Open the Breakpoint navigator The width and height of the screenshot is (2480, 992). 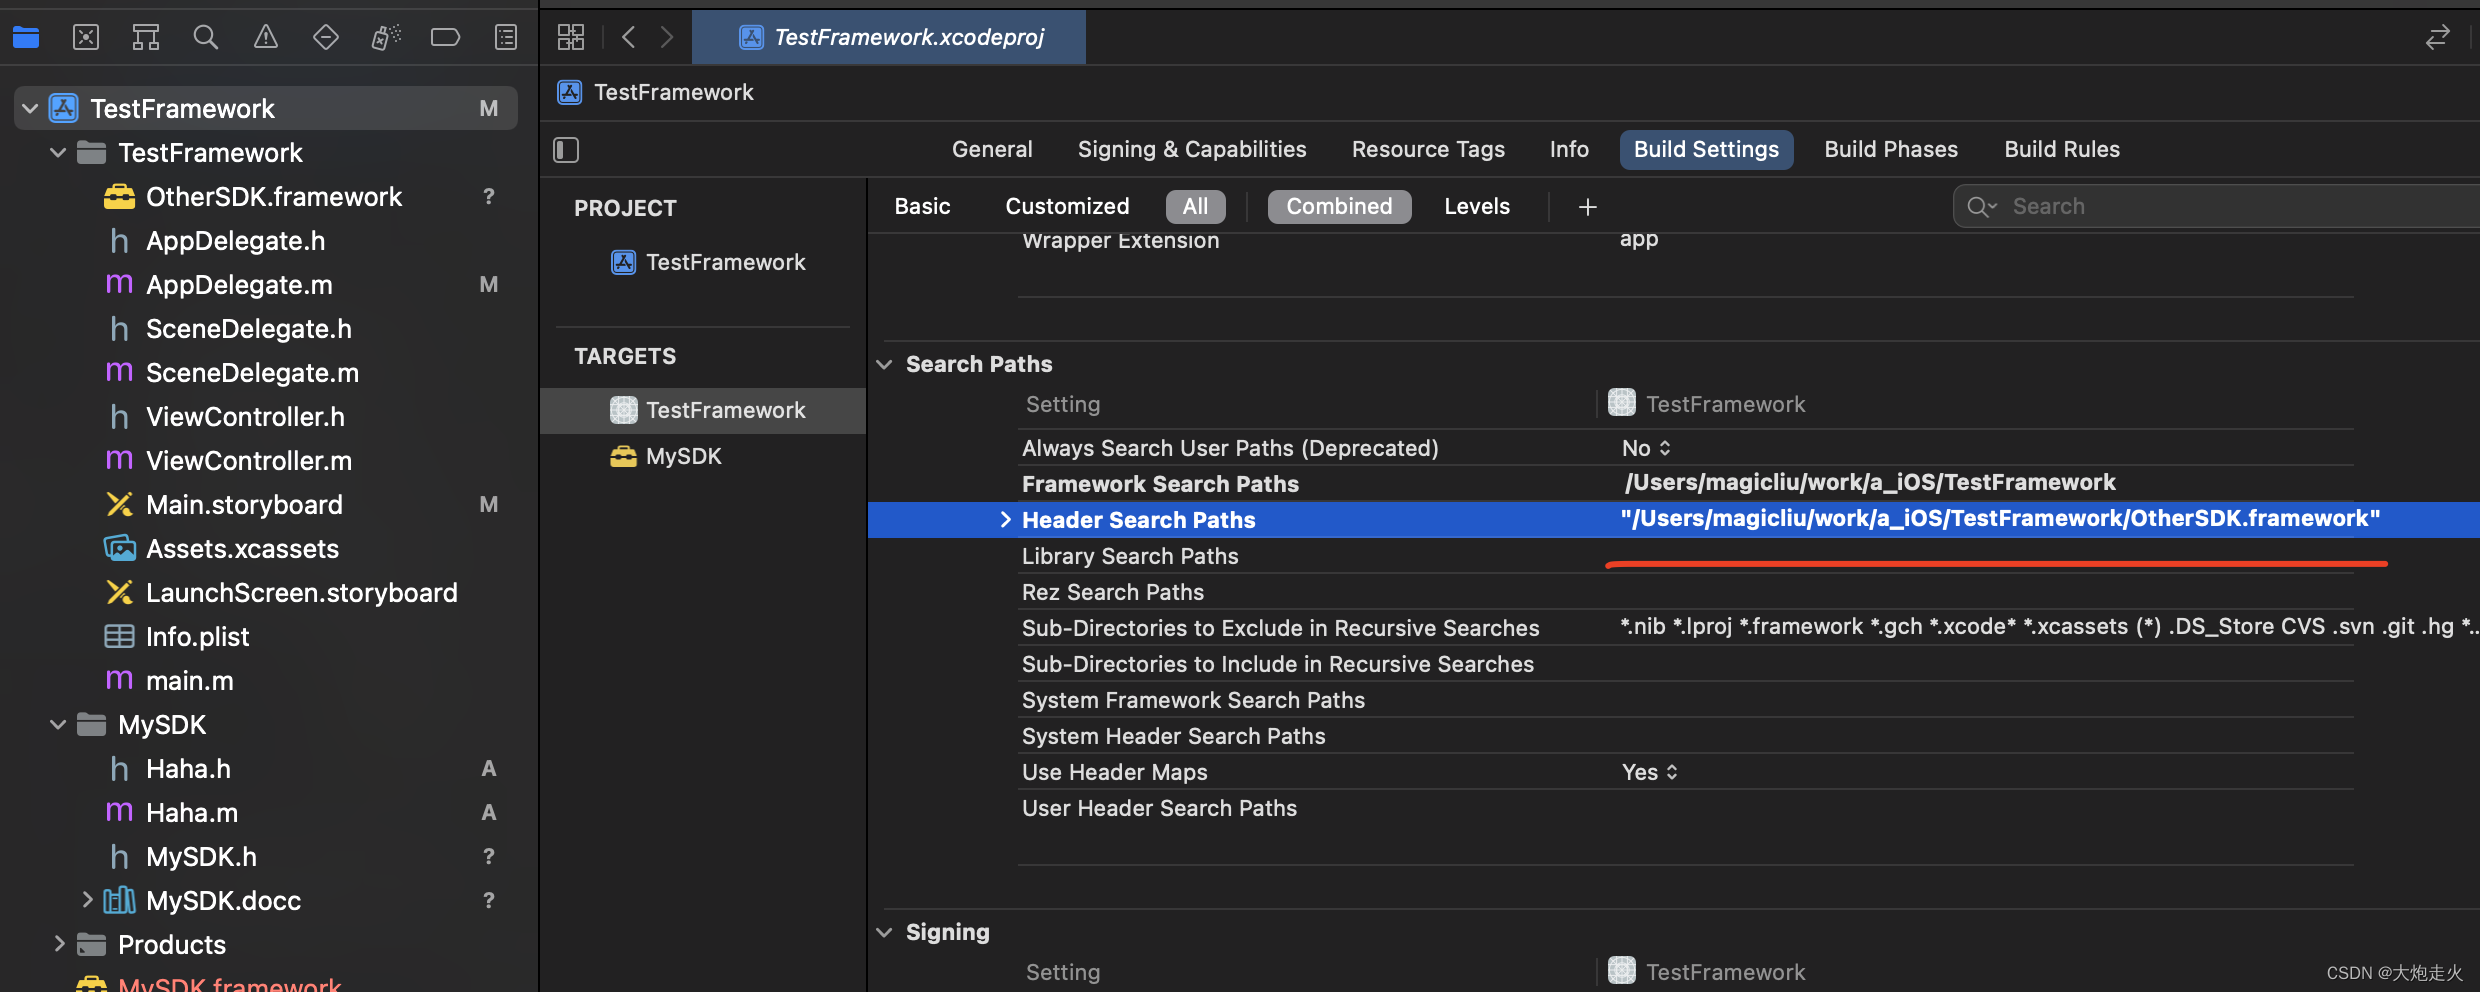445,38
